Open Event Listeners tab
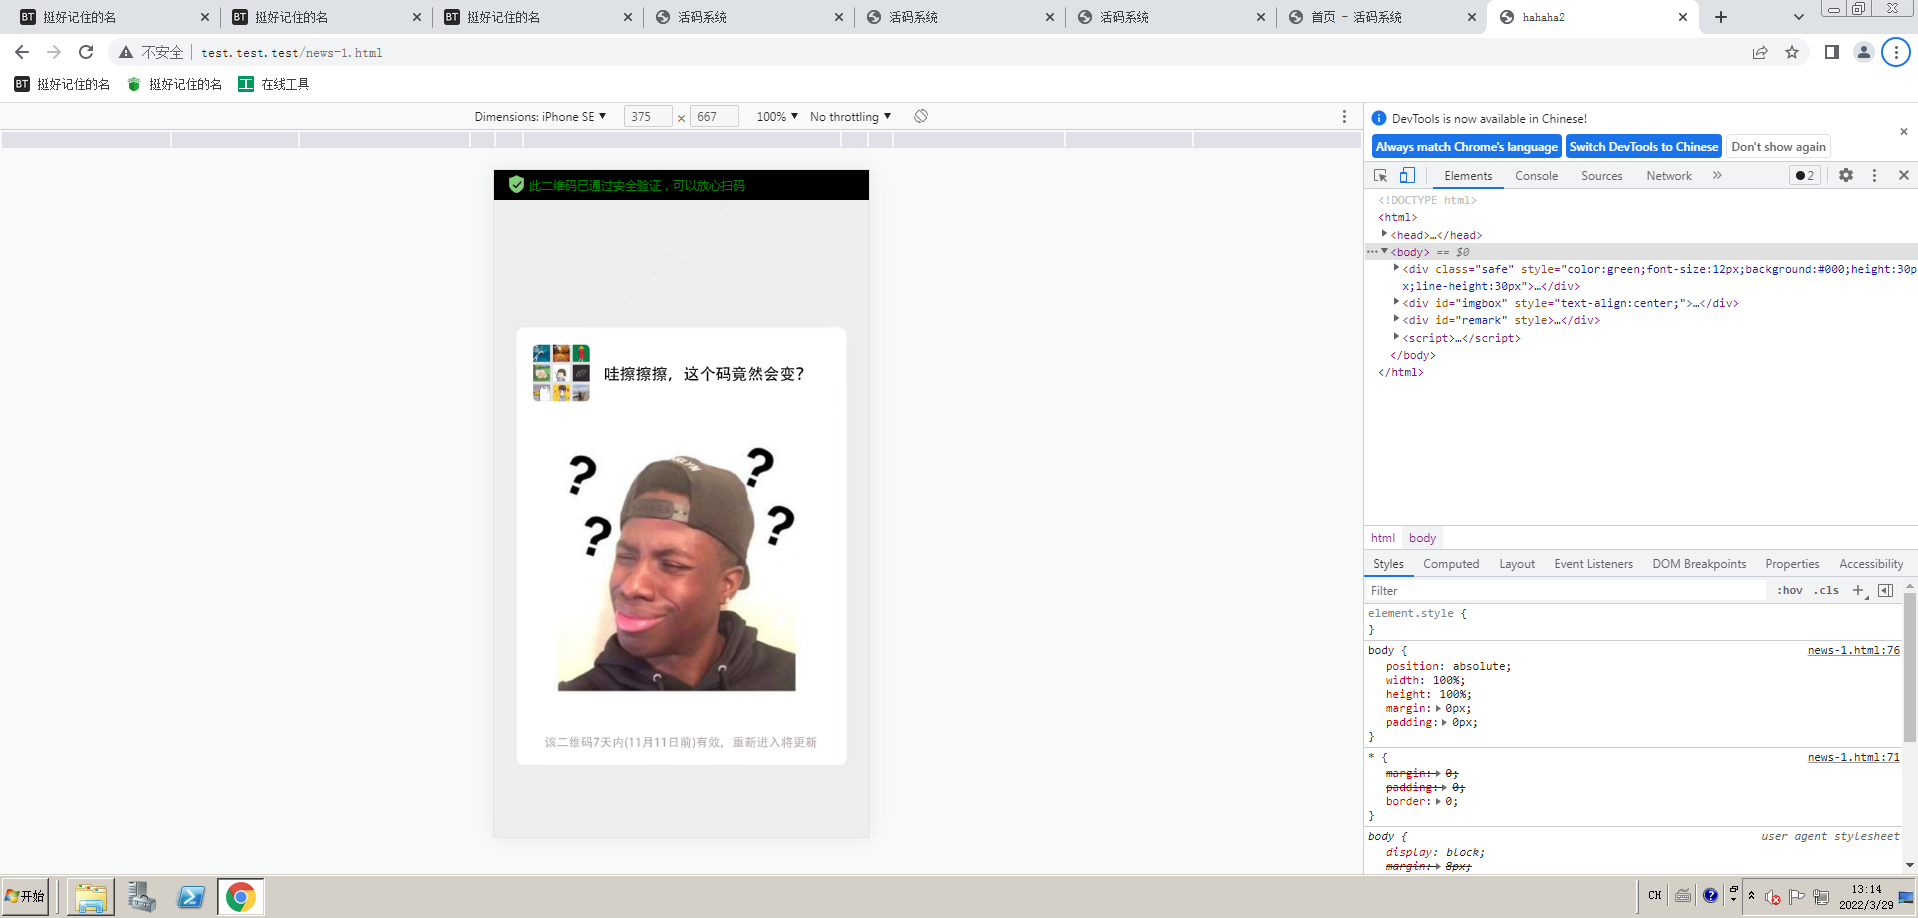The height and width of the screenshot is (918, 1918). [1593, 564]
